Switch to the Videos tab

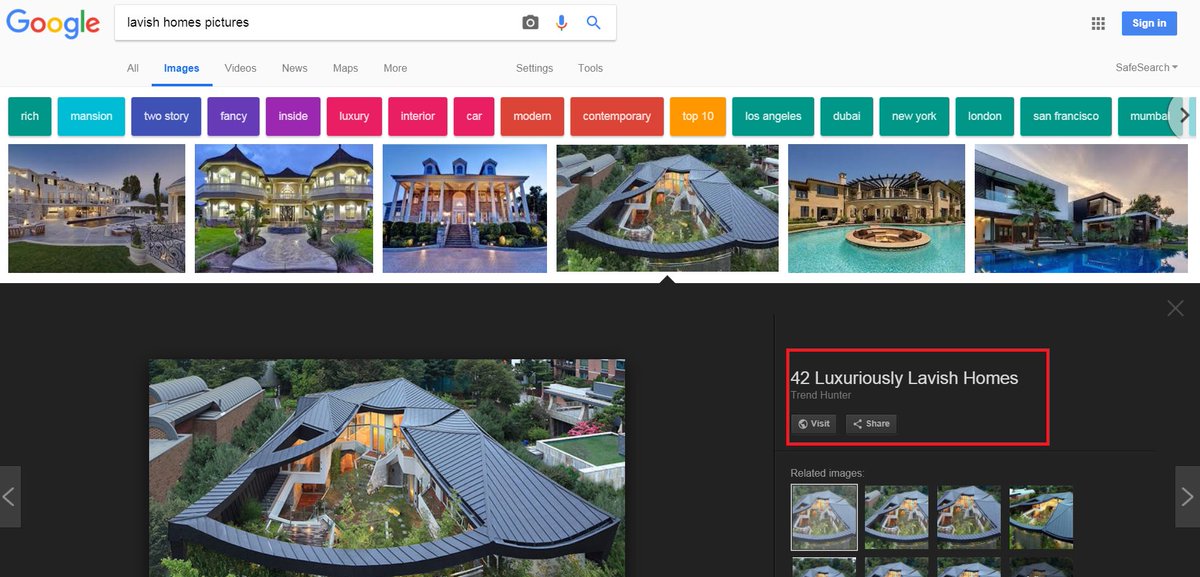(240, 68)
